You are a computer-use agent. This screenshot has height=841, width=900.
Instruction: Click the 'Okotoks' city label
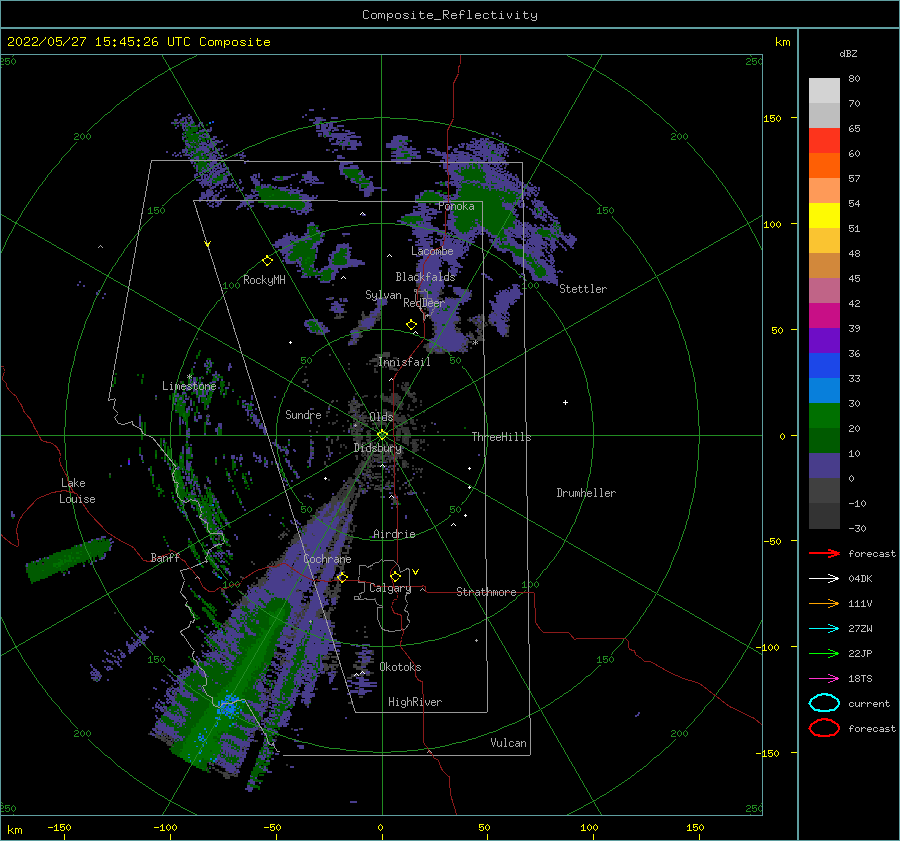(x=400, y=667)
